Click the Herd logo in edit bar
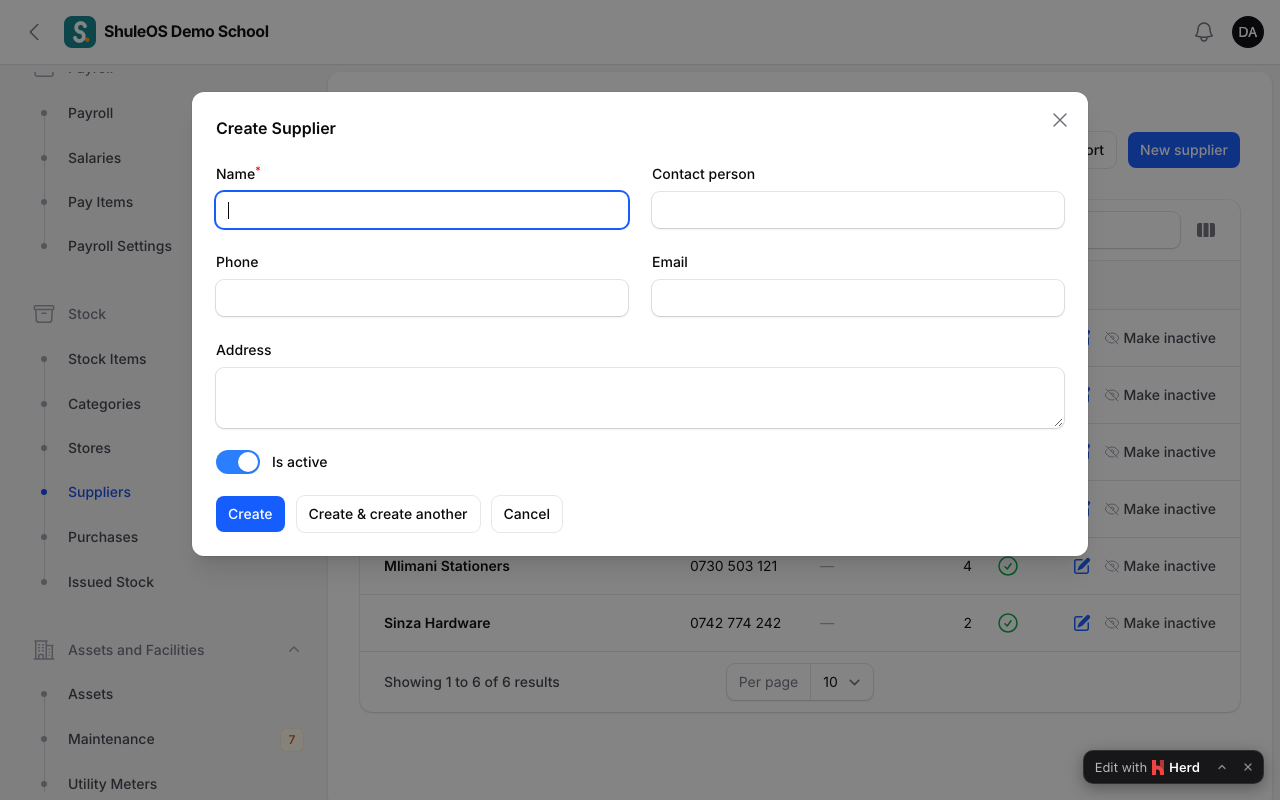The width and height of the screenshot is (1280, 800). click(x=1158, y=768)
